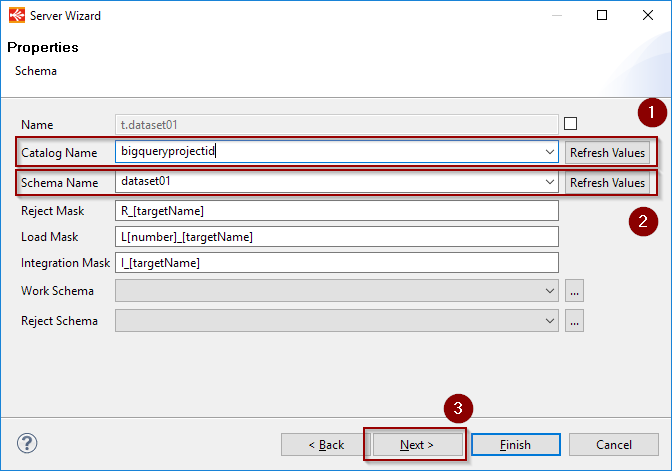672x471 pixels.
Task: Open the Reject Schema browse ellipsis button
Action: [x=574, y=321]
